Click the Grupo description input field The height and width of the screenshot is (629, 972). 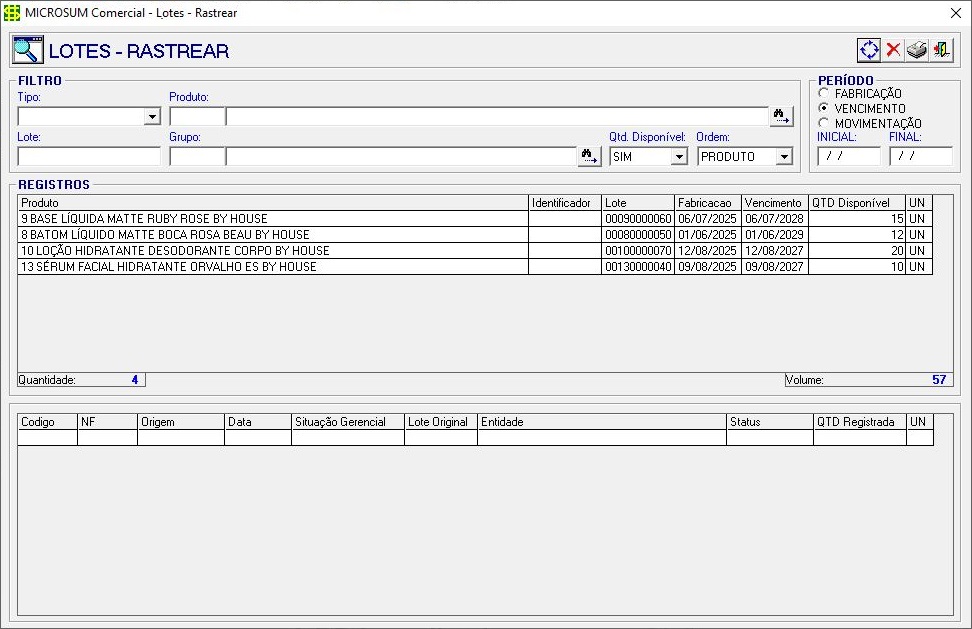click(x=401, y=157)
